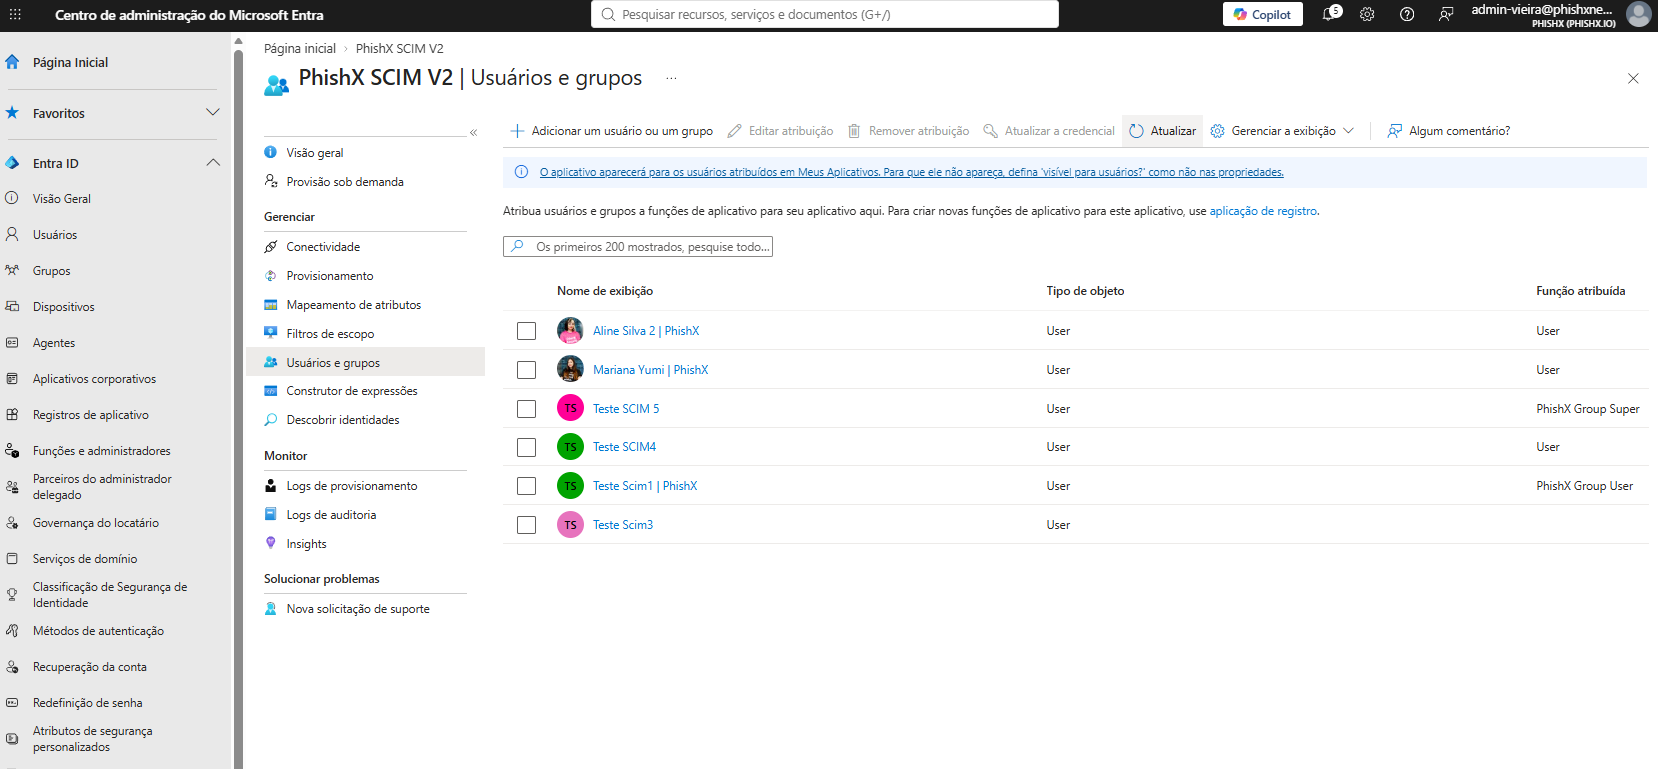1658x769 pixels.
Task: Open Teste SCIM 5 user link
Action: coord(626,408)
